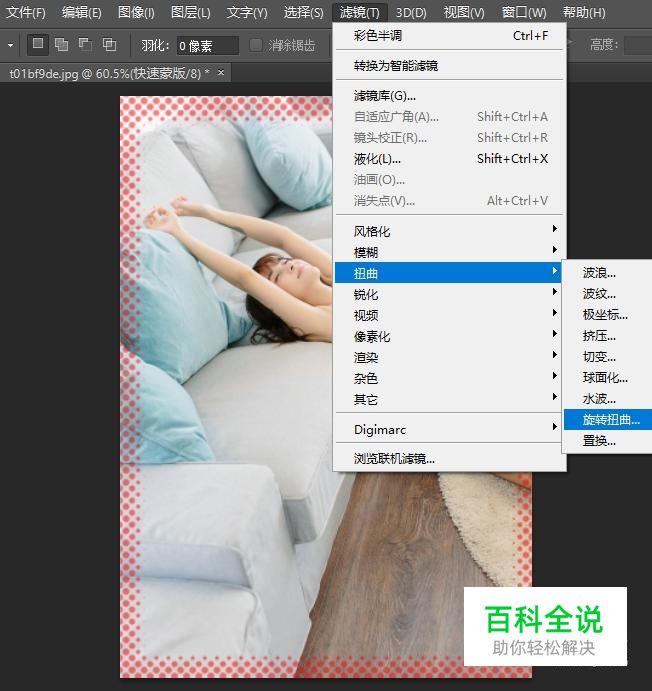652x691 pixels.
Task: Open the tool preset picker arrow
Action: tap(11, 45)
